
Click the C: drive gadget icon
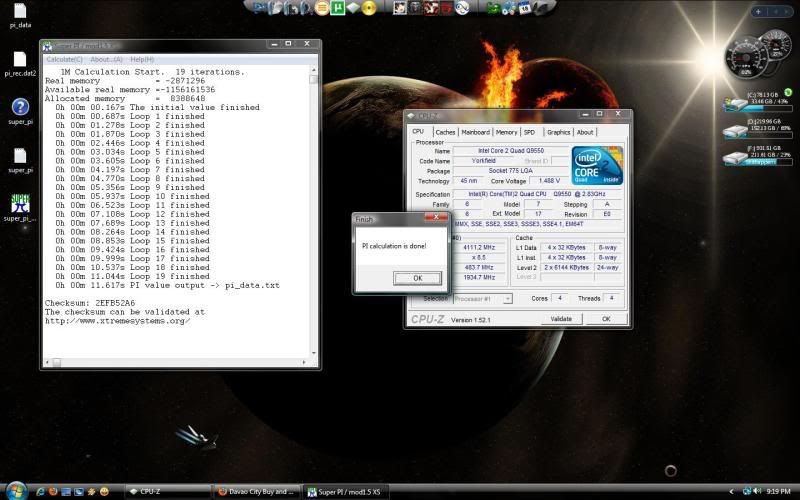coord(735,105)
